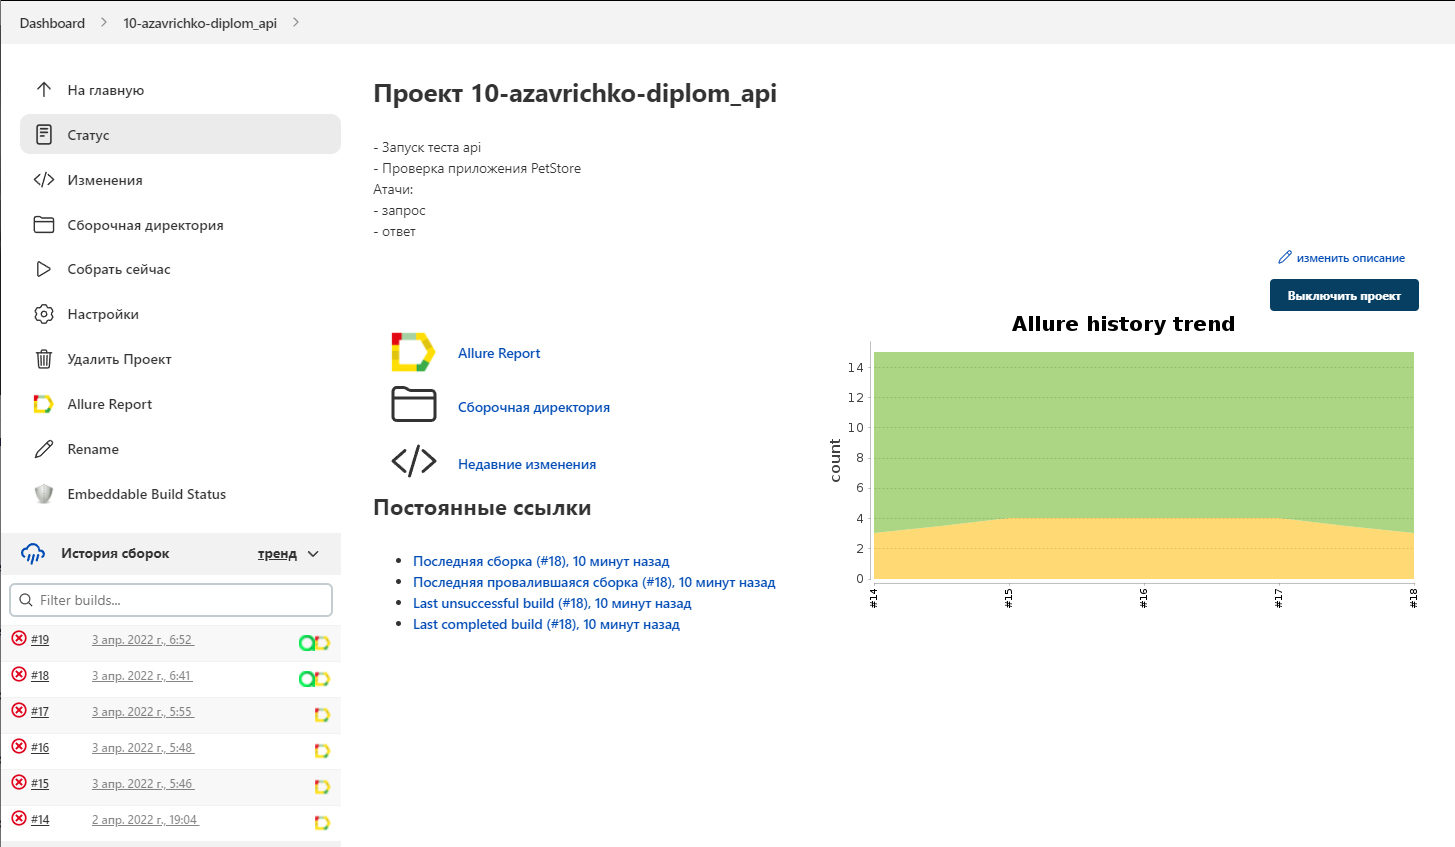Open 'Изменения' in the sidebar
The width and height of the screenshot is (1455, 847).
tap(180, 180)
